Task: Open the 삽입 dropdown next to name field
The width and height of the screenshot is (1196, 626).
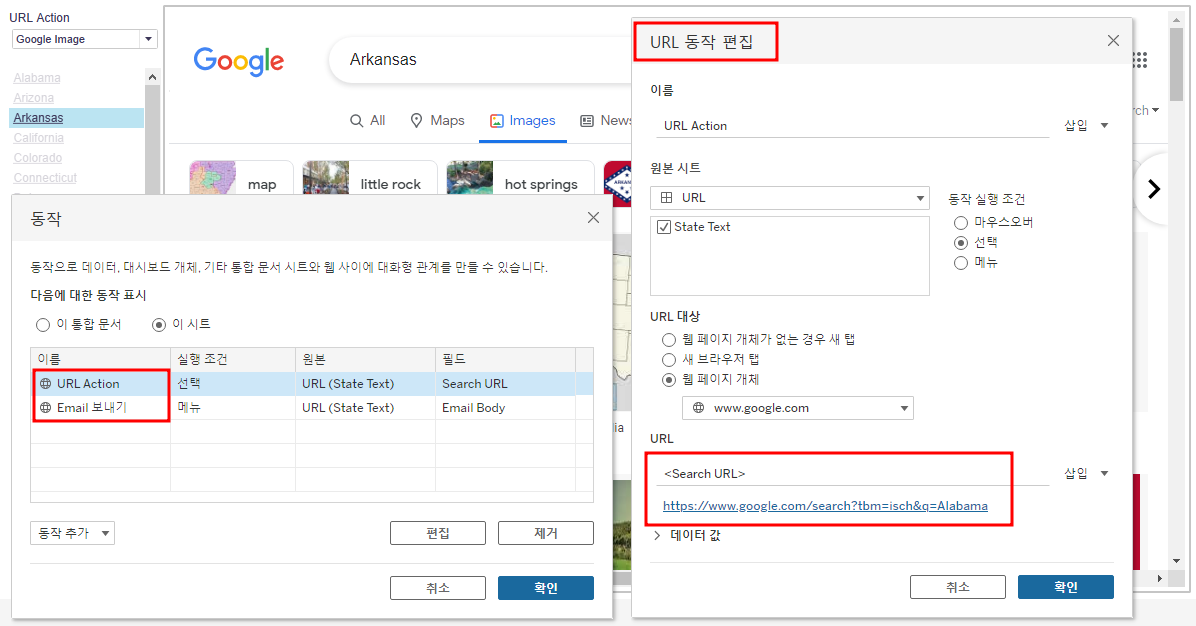Action: [1086, 125]
